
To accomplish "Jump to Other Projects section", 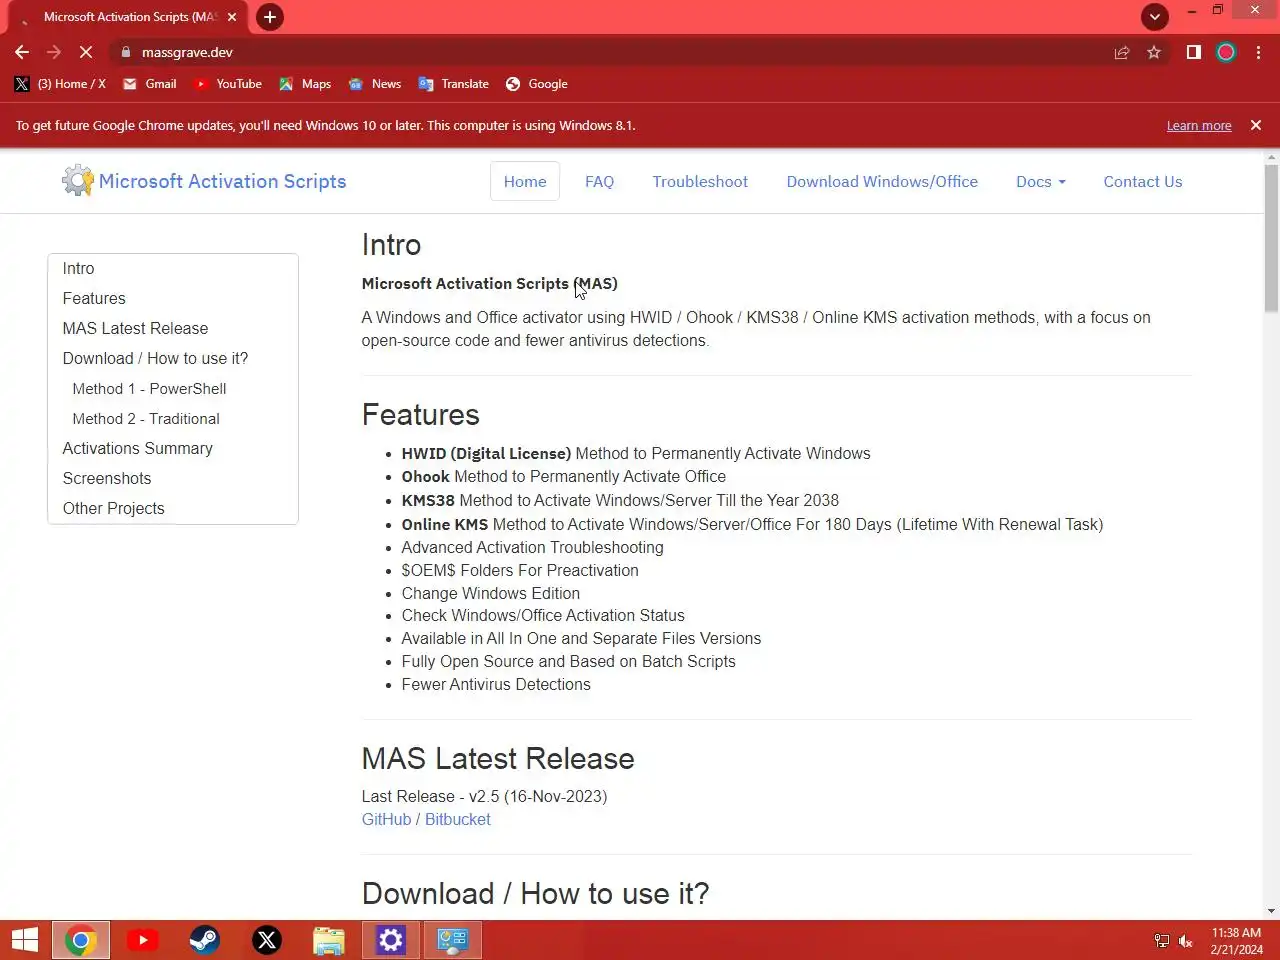I will 113,508.
